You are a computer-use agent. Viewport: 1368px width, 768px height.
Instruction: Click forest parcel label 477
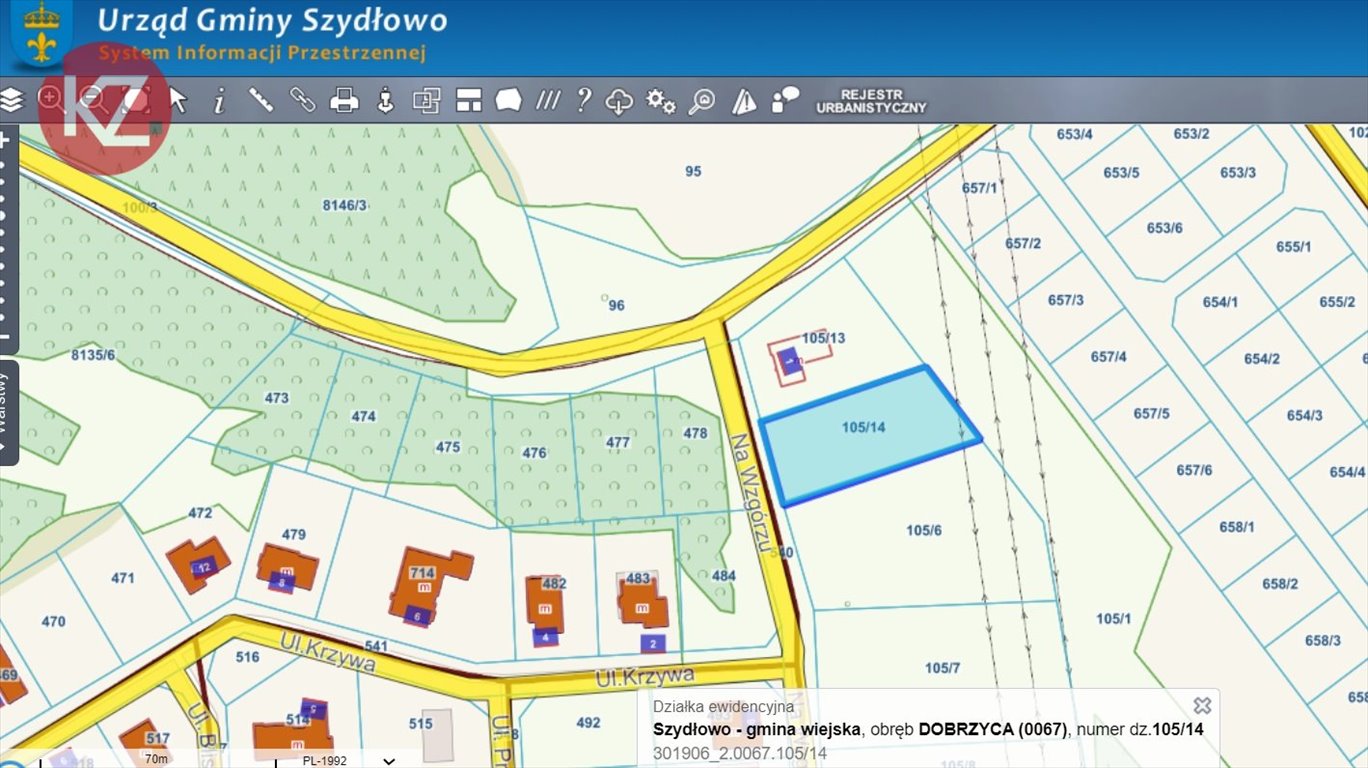tap(618, 442)
